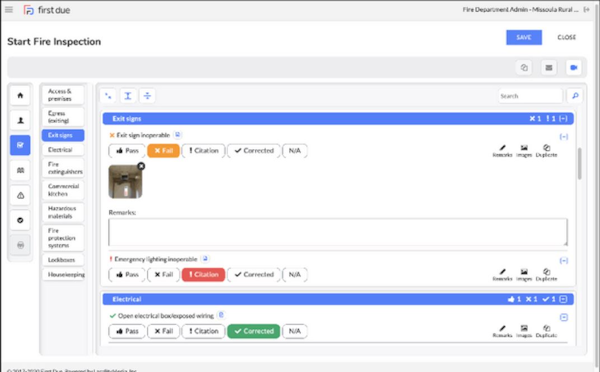Viewport: 600px width, 372px height.
Task: Select Exit signs in section list
Action: pyautogui.click(x=63, y=135)
